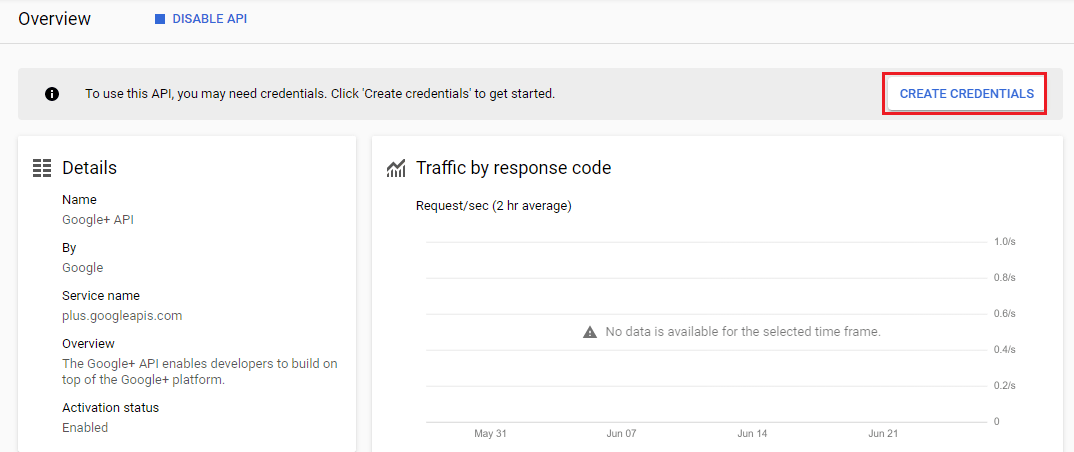Click the Google+ API name value
This screenshot has height=452, width=1074.
[97, 220]
